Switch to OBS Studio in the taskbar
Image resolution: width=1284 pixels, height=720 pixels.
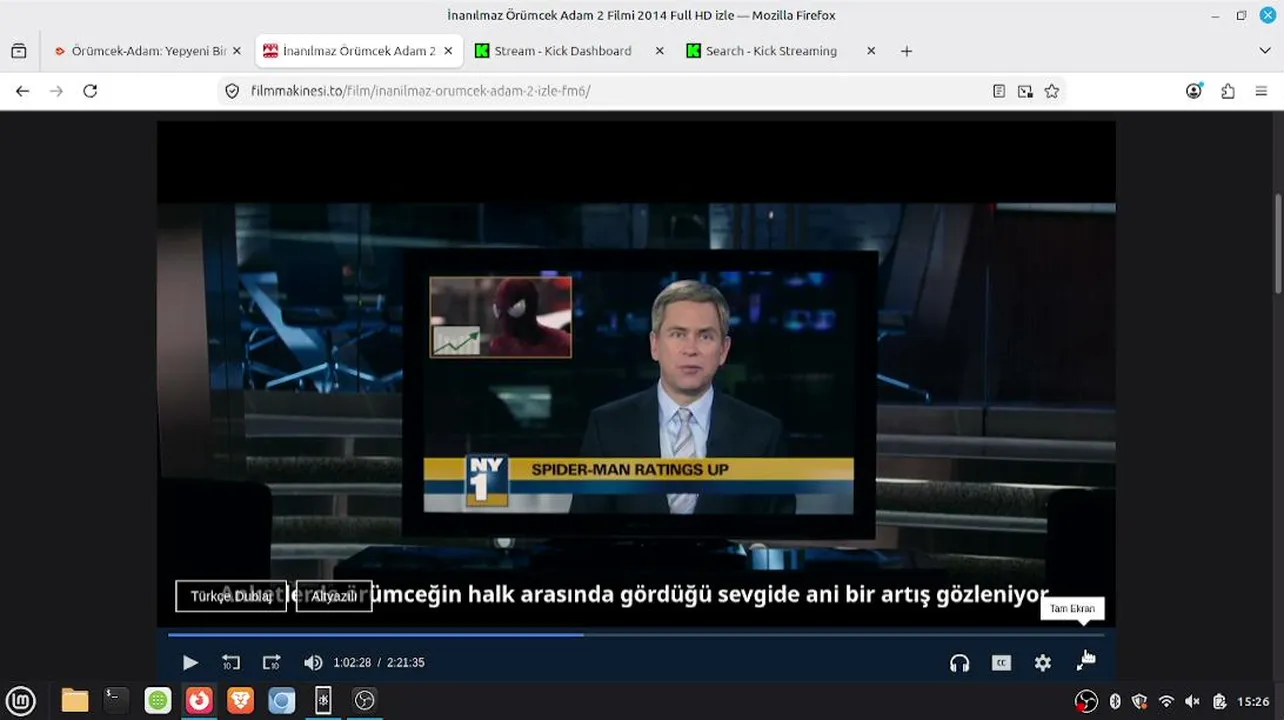tap(364, 701)
